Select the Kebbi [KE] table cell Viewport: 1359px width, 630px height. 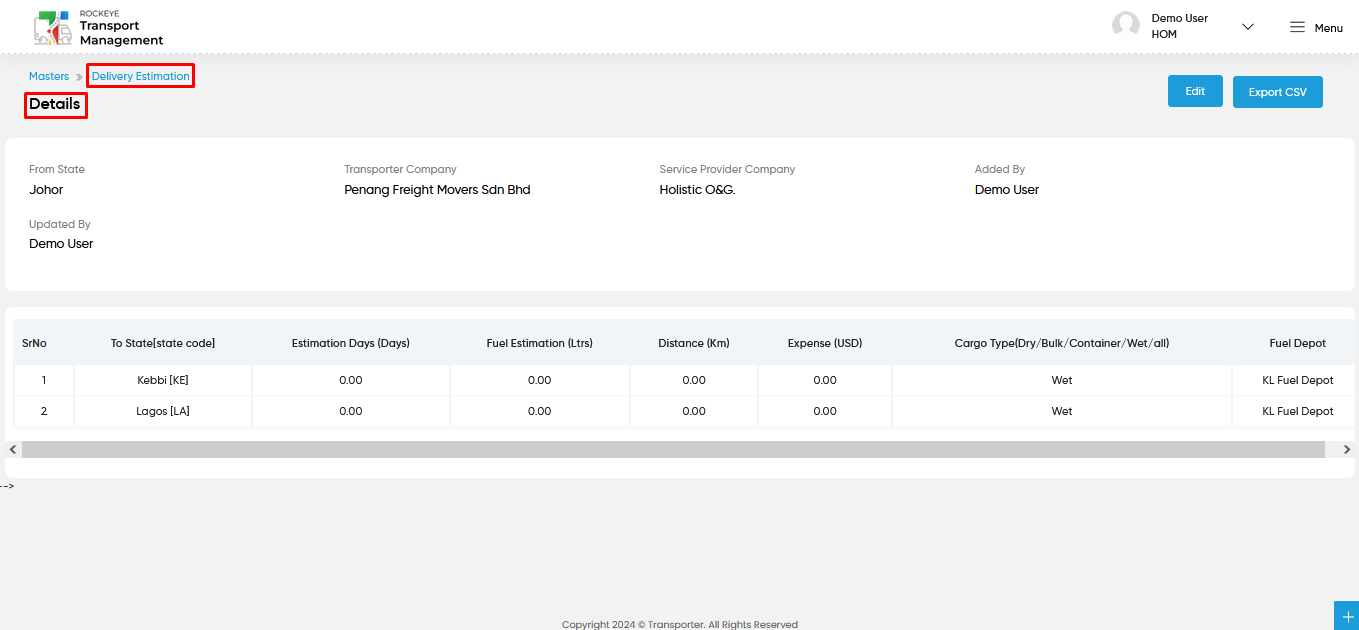tap(163, 380)
